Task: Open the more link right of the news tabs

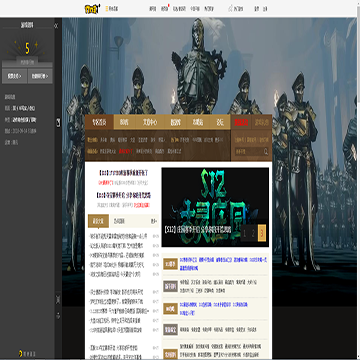Action: [x=154, y=221]
